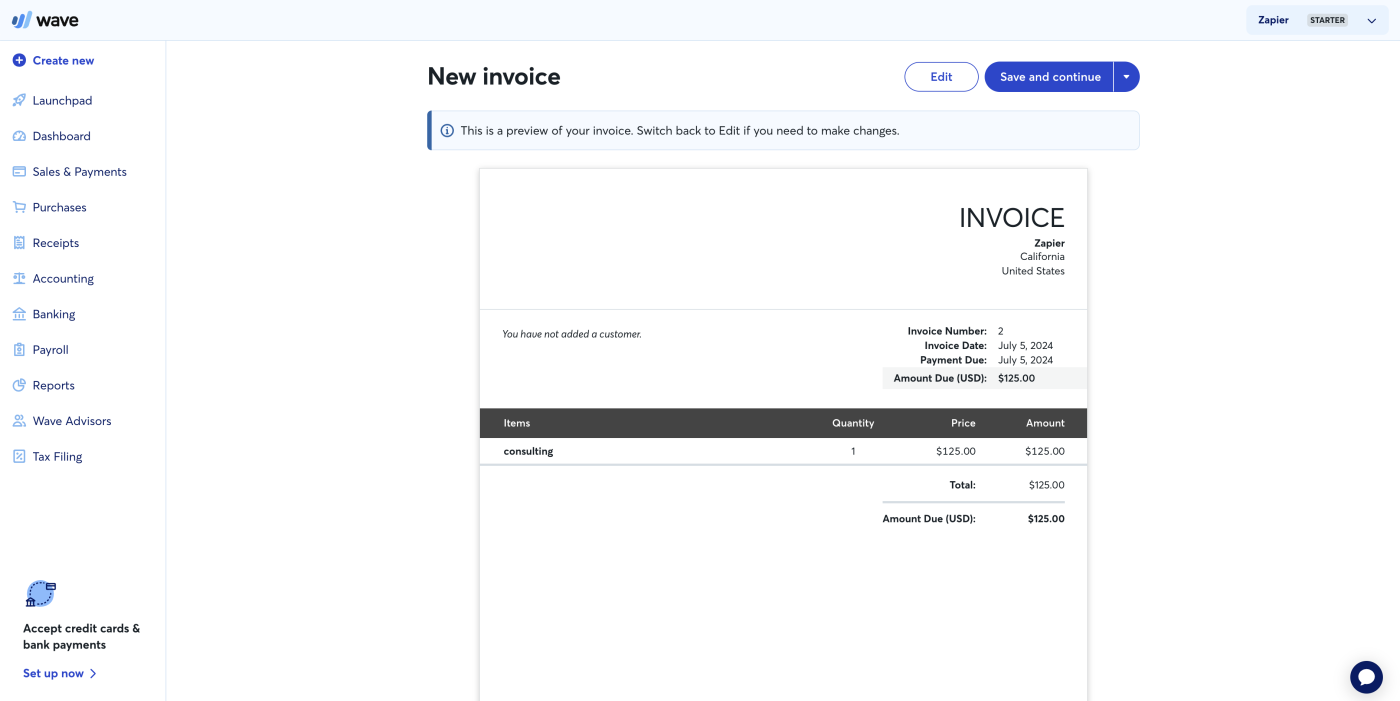Click Invoice Number value 2
The image size is (1400, 701).
(1000, 331)
